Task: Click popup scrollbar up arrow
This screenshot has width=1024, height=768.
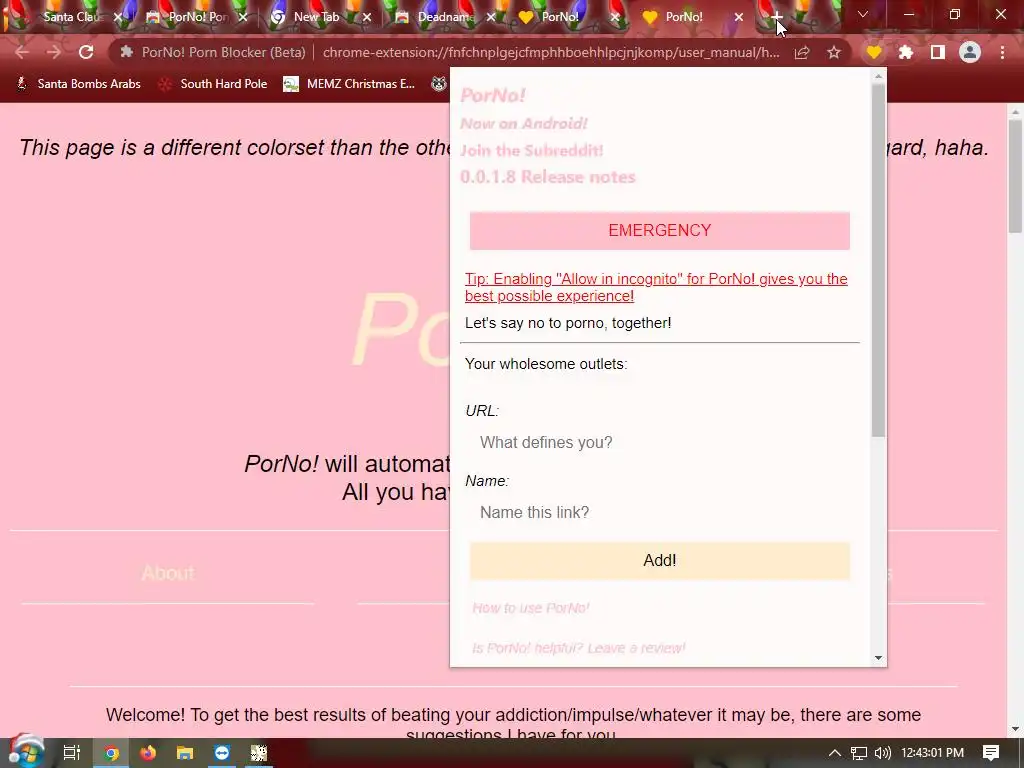Action: pyautogui.click(x=878, y=76)
